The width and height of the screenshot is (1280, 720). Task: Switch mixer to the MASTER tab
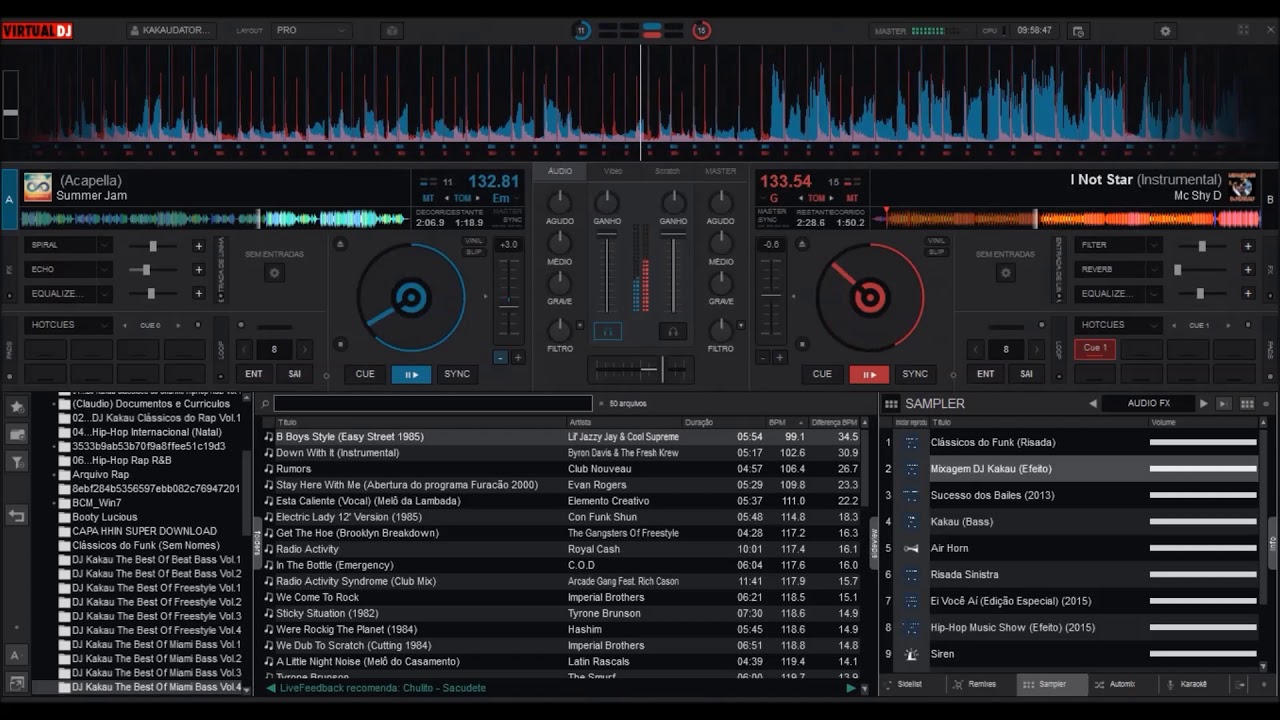720,171
